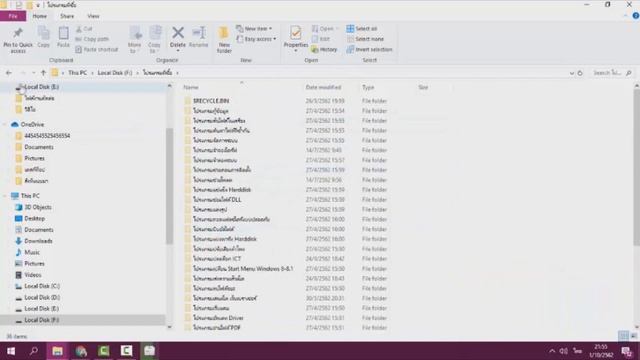640x360 pixels.
Task: Open the help question mark icon
Action: (636, 16)
